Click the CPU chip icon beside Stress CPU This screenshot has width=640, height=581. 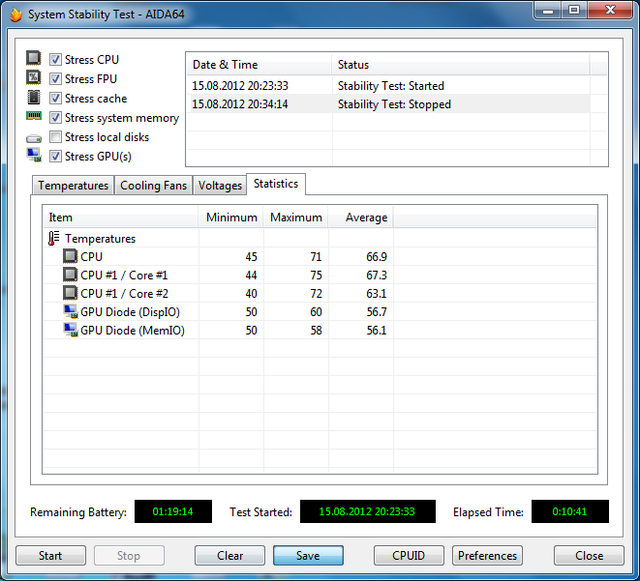34,59
